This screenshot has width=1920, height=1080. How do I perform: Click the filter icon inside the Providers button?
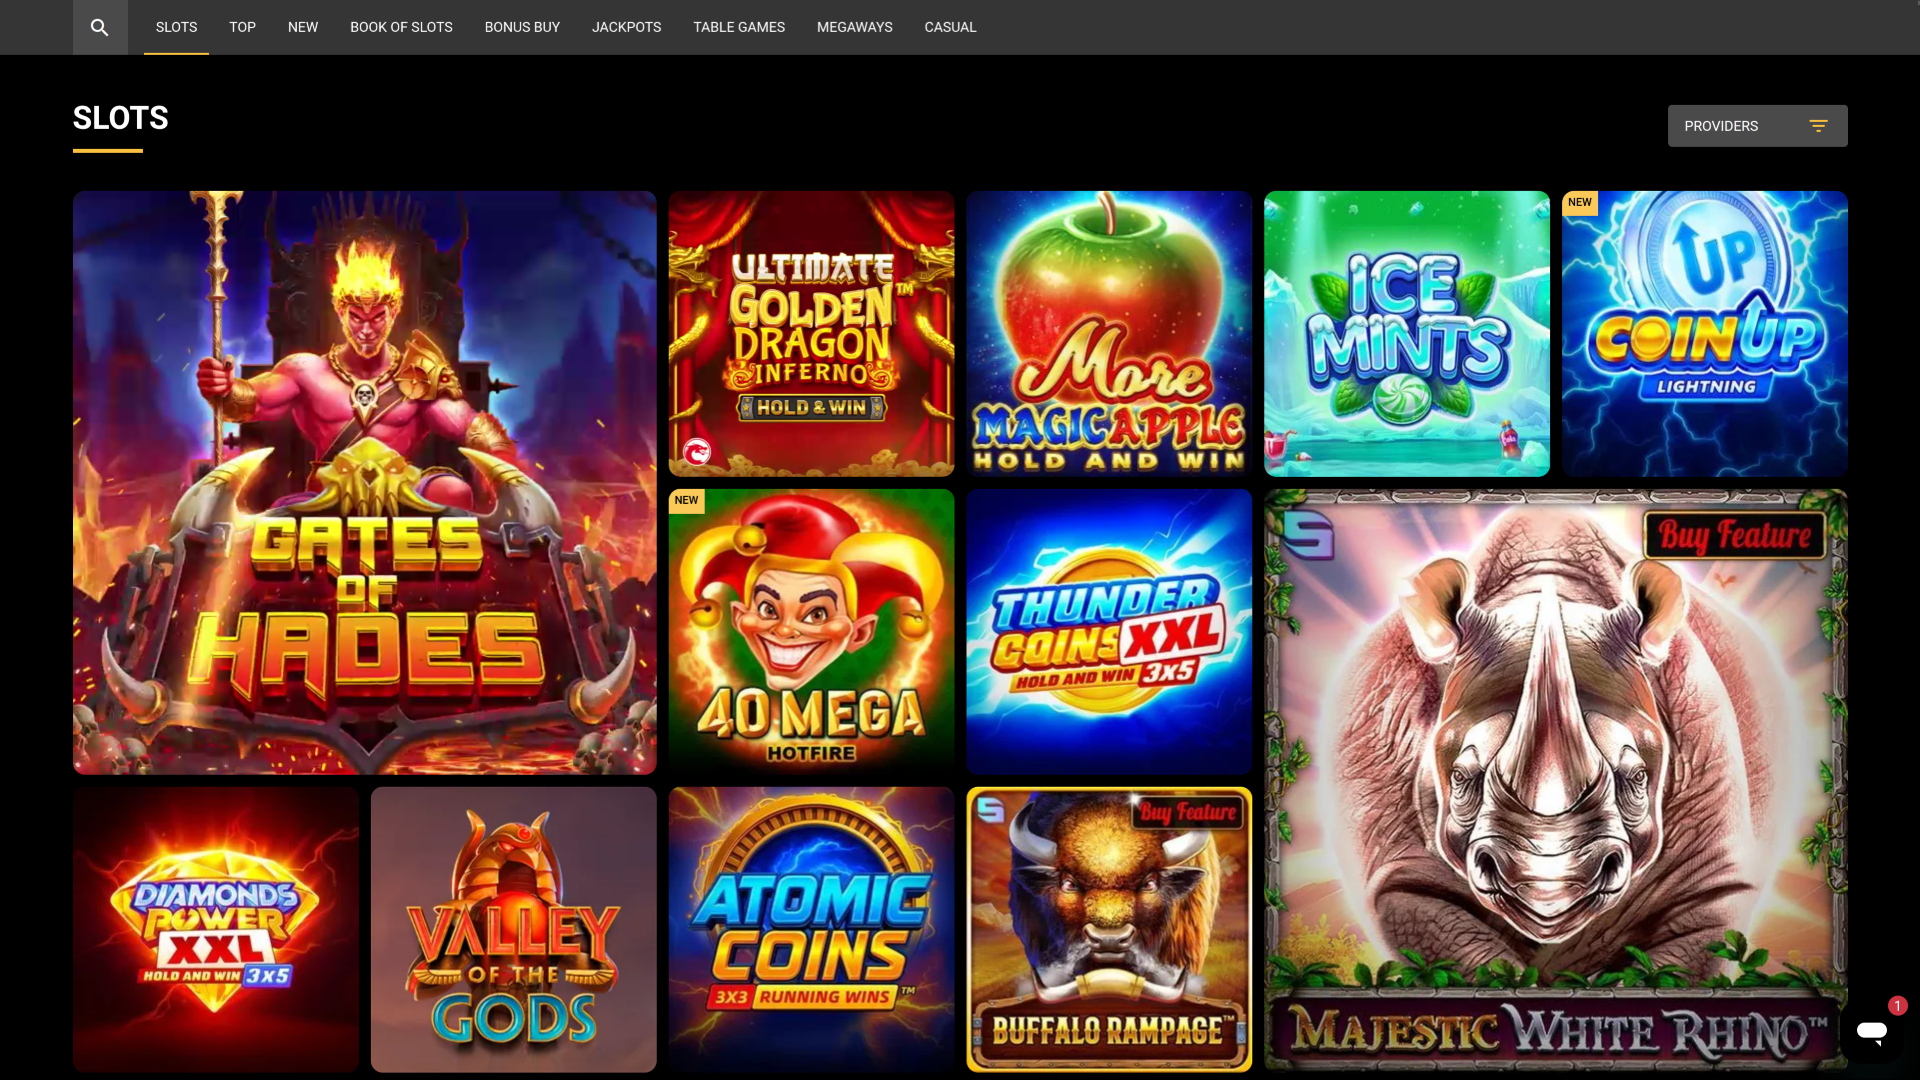(x=1818, y=125)
